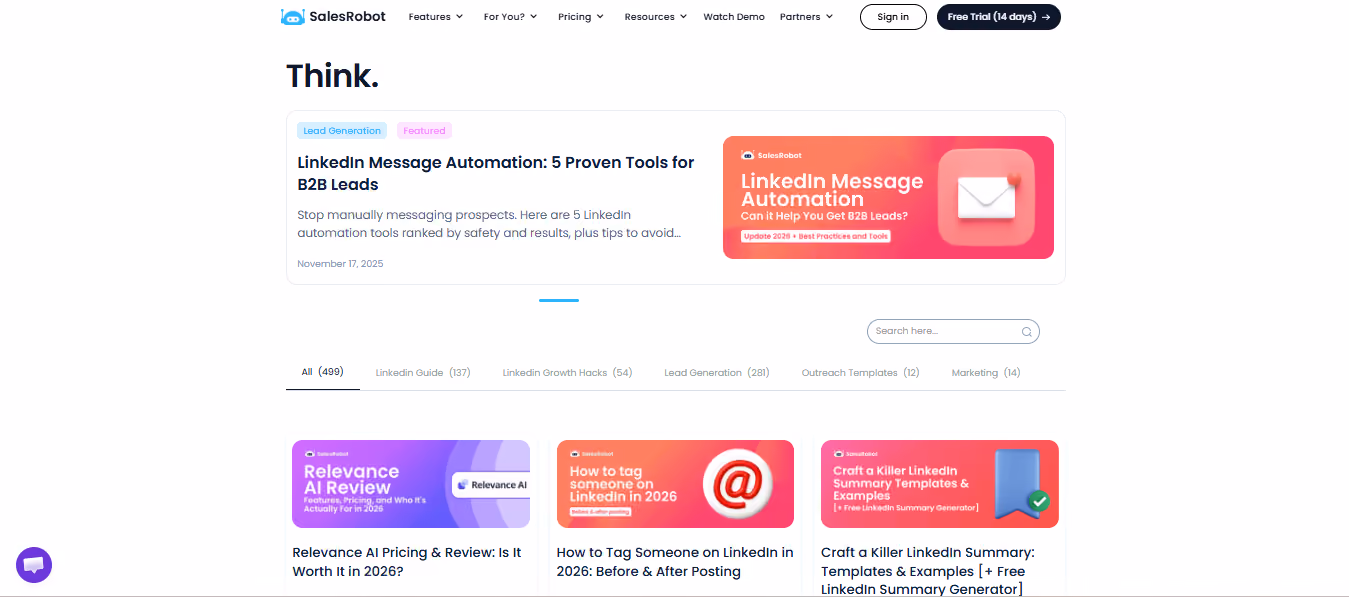Click the November 17, 2025 date text
Image resolution: width=1349 pixels, height=597 pixels.
coord(340,264)
